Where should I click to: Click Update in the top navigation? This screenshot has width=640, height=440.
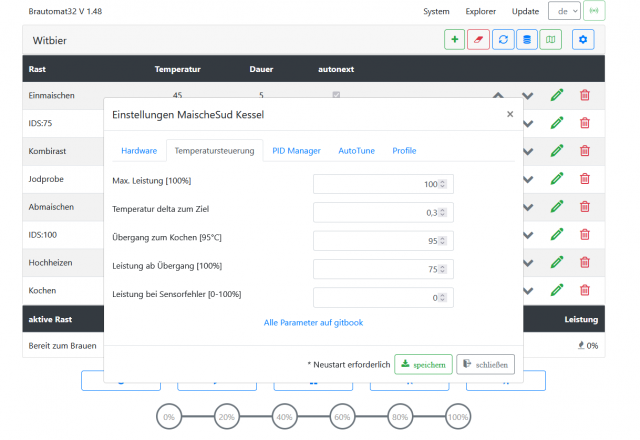525,11
